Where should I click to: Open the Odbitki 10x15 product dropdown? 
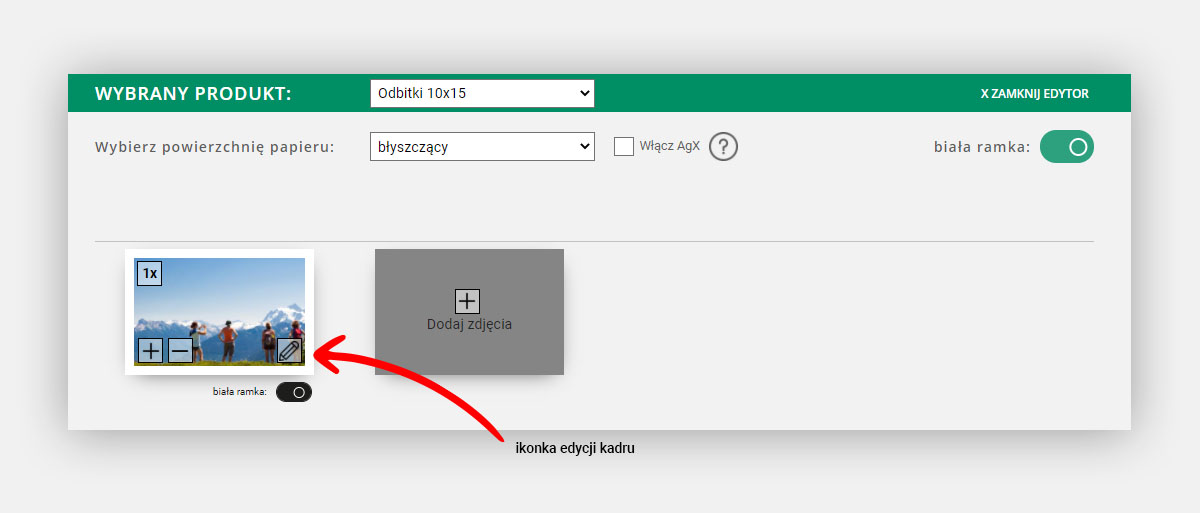click(482, 94)
